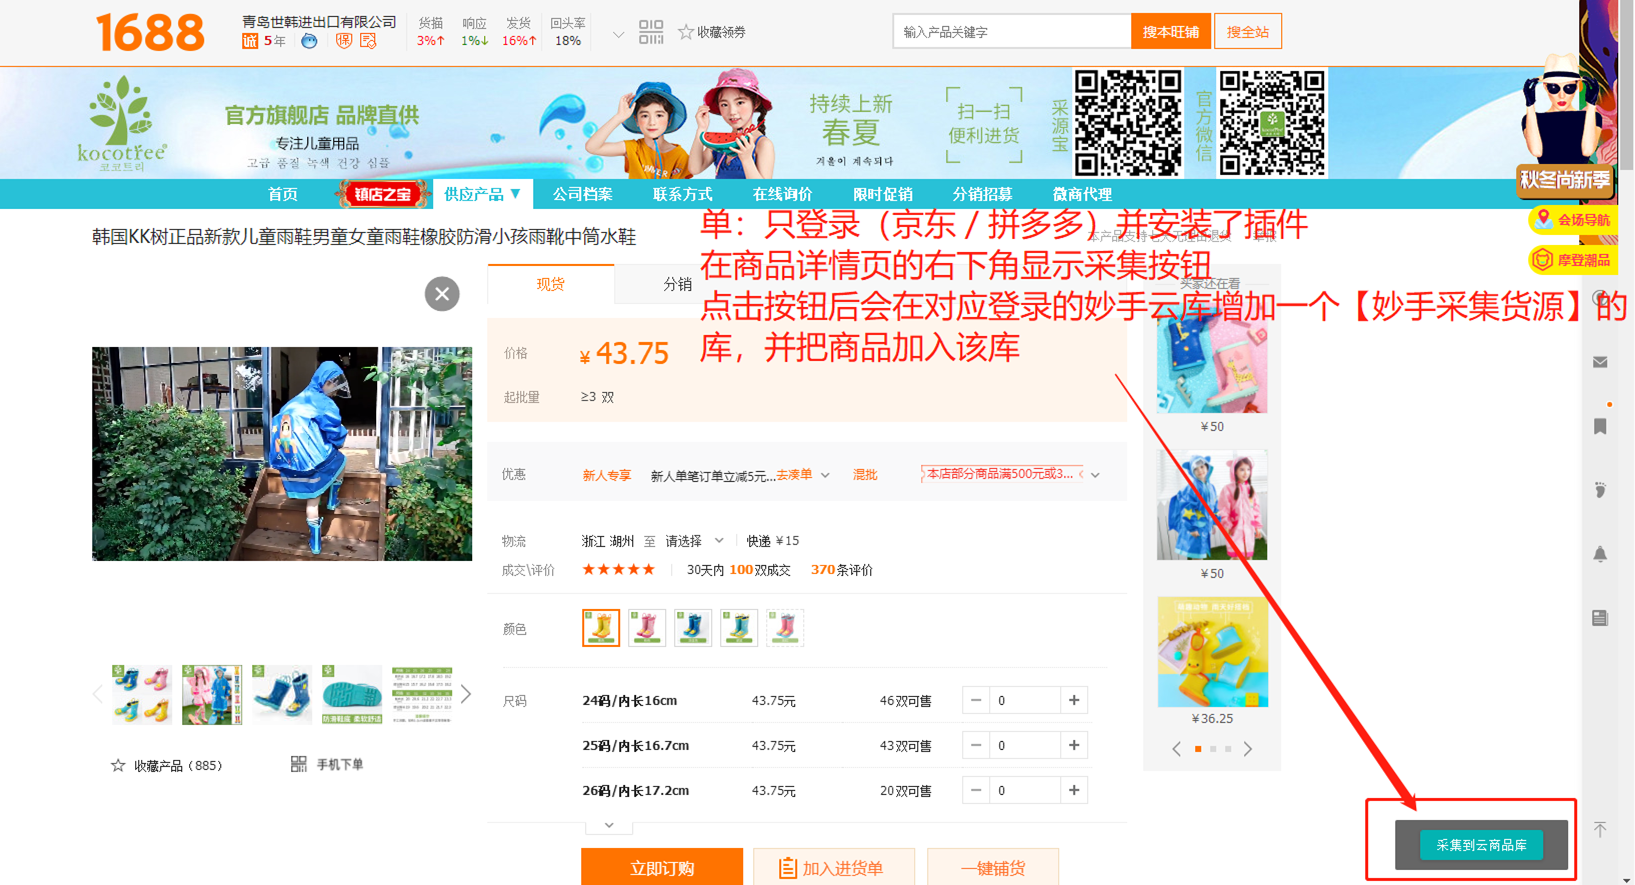This screenshot has height=885, width=1635.
Task: Open 手机下单 QR icon
Action: (x=298, y=764)
